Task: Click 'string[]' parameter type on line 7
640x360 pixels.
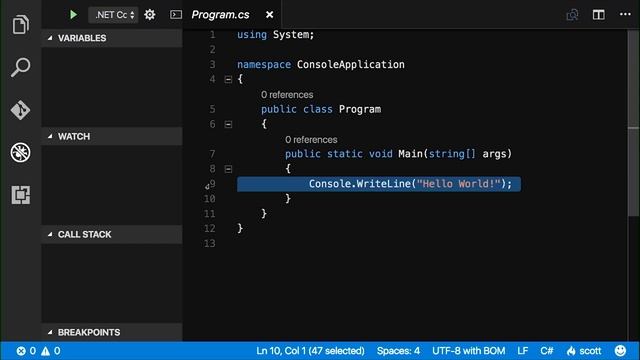Action: pyautogui.click(x=452, y=154)
